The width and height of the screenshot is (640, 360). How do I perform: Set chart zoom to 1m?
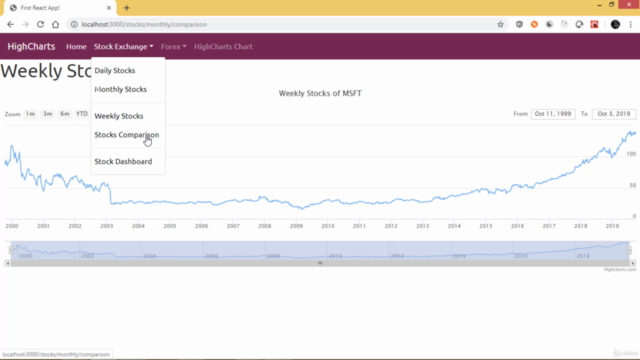[31, 114]
